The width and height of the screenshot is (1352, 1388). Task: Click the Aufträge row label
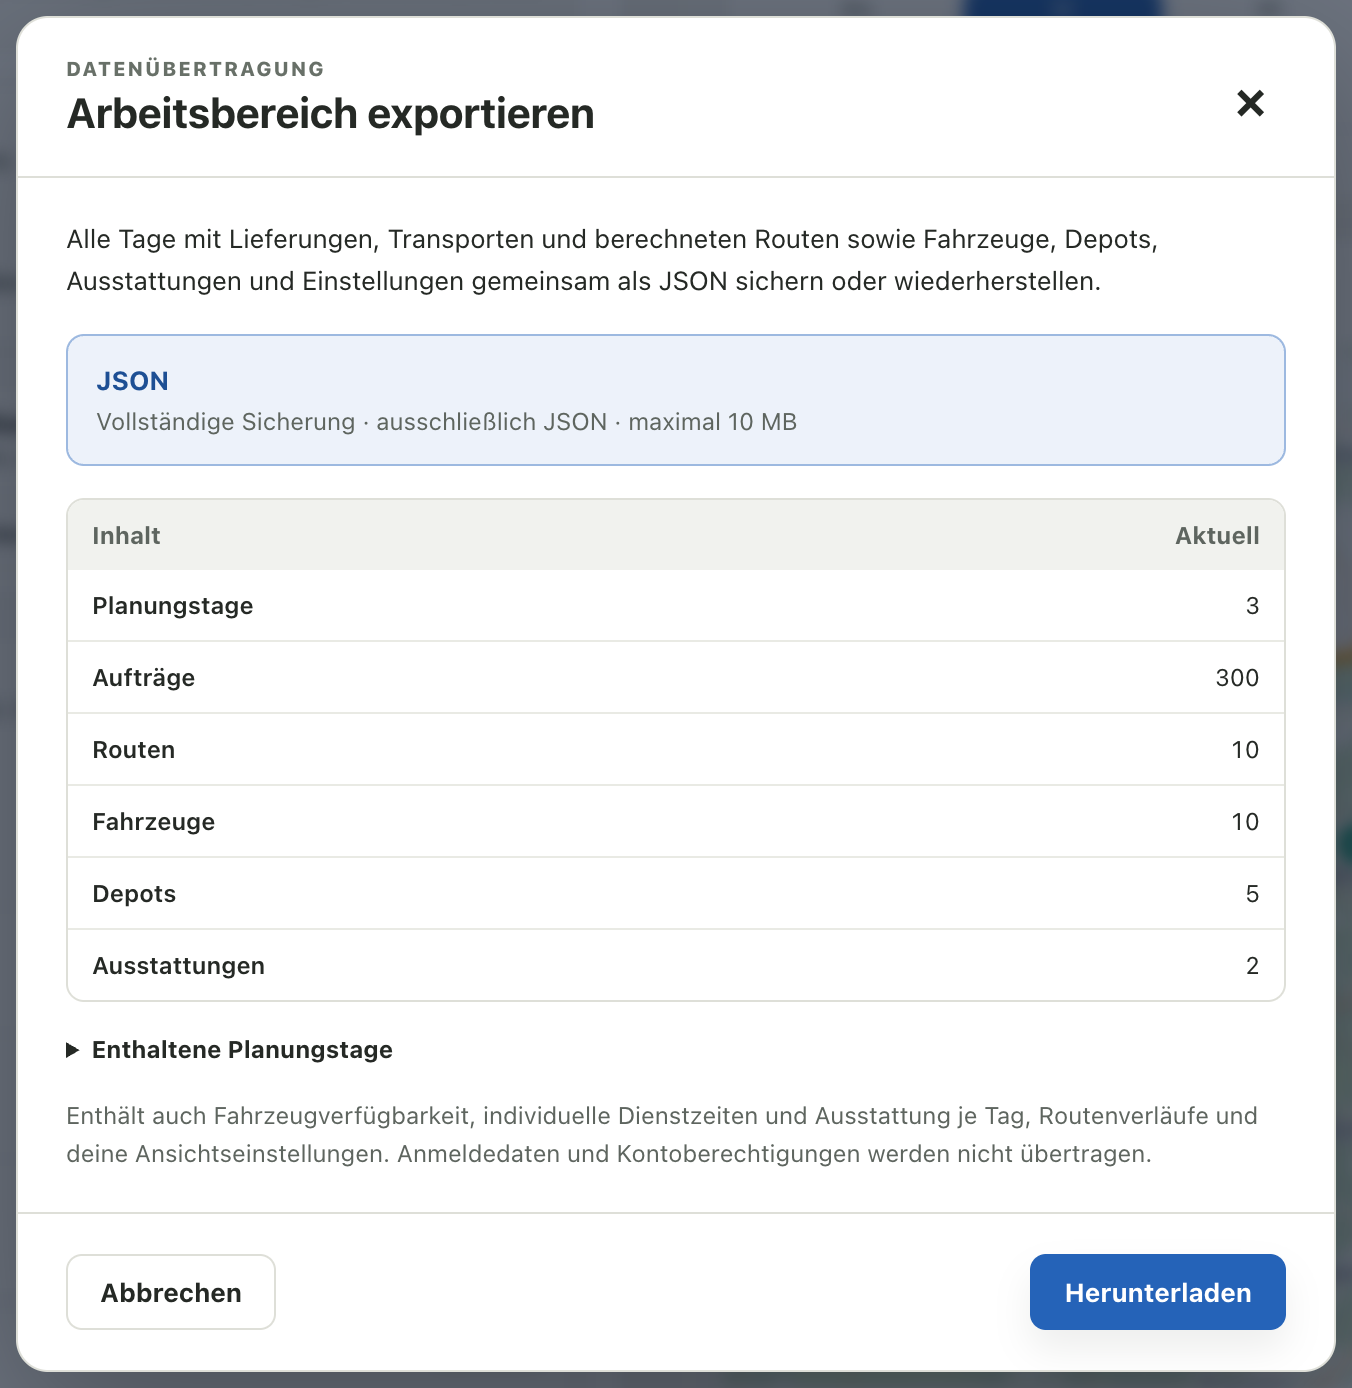pyautogui.click(x=144, y=678)
